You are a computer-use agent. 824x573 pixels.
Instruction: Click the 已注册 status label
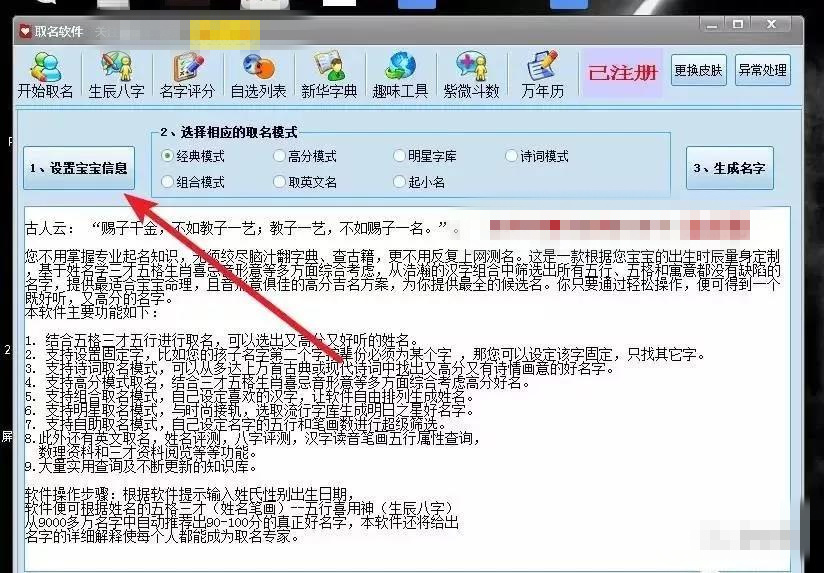(622, 73)
